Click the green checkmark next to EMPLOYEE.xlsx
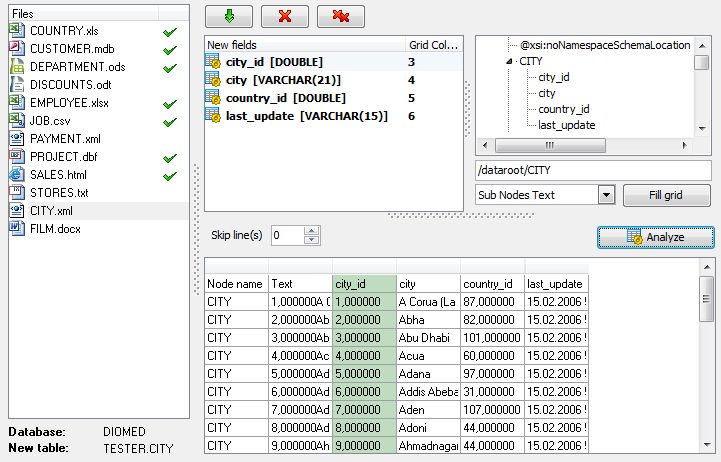Viewport: 721px width, 462px height. (x=169, y=104)
